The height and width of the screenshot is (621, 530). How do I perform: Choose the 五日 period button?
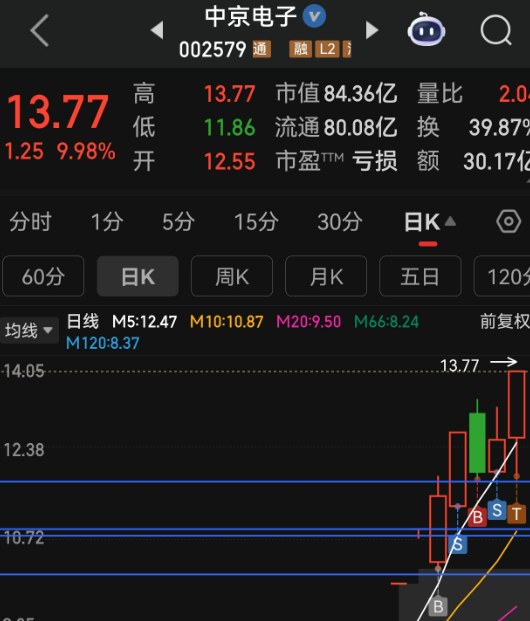pyautogui.click(x=420, y=276)
